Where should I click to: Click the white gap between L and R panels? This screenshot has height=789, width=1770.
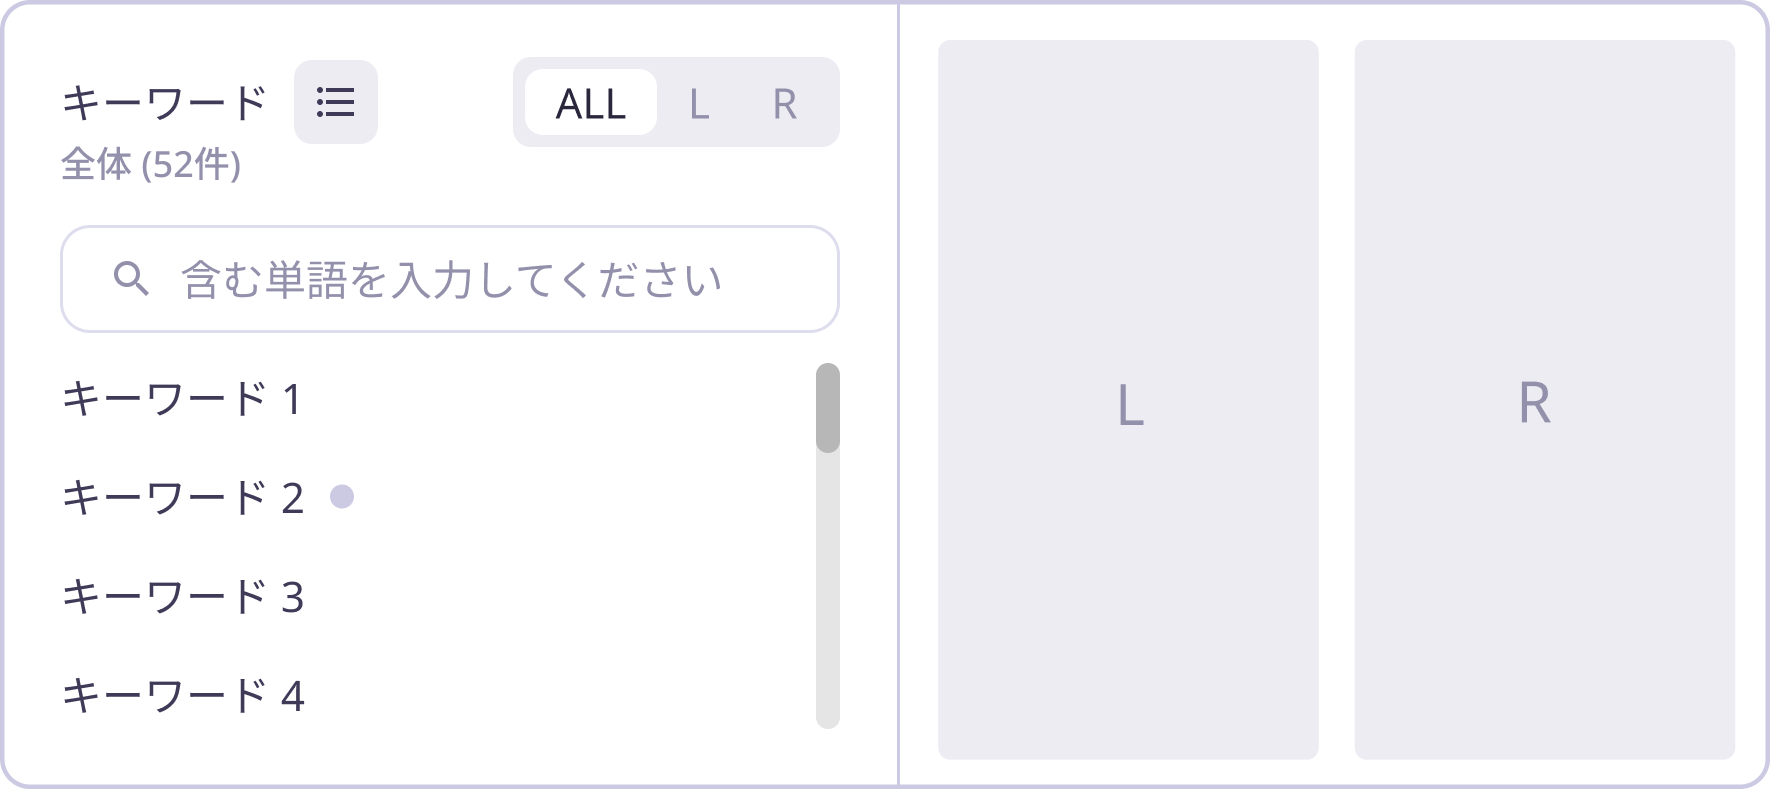click(1336, 400)
